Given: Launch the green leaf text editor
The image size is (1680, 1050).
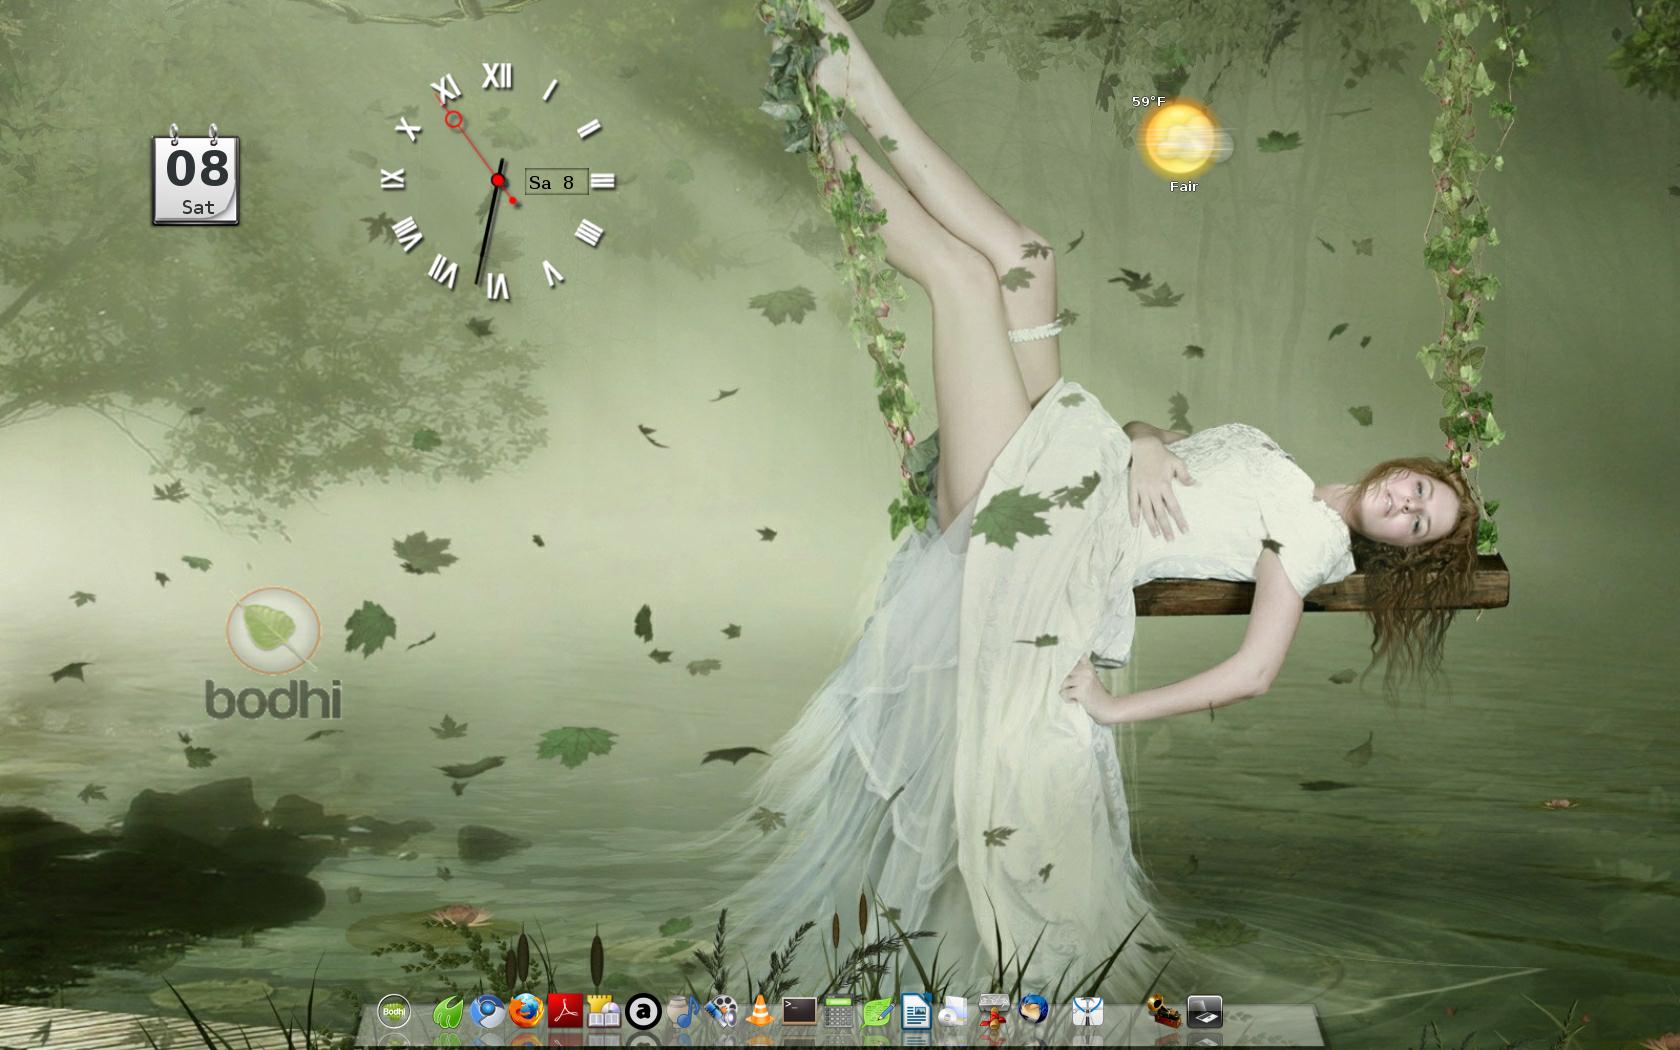Looking at the screenshot, I should (877, 1012).
